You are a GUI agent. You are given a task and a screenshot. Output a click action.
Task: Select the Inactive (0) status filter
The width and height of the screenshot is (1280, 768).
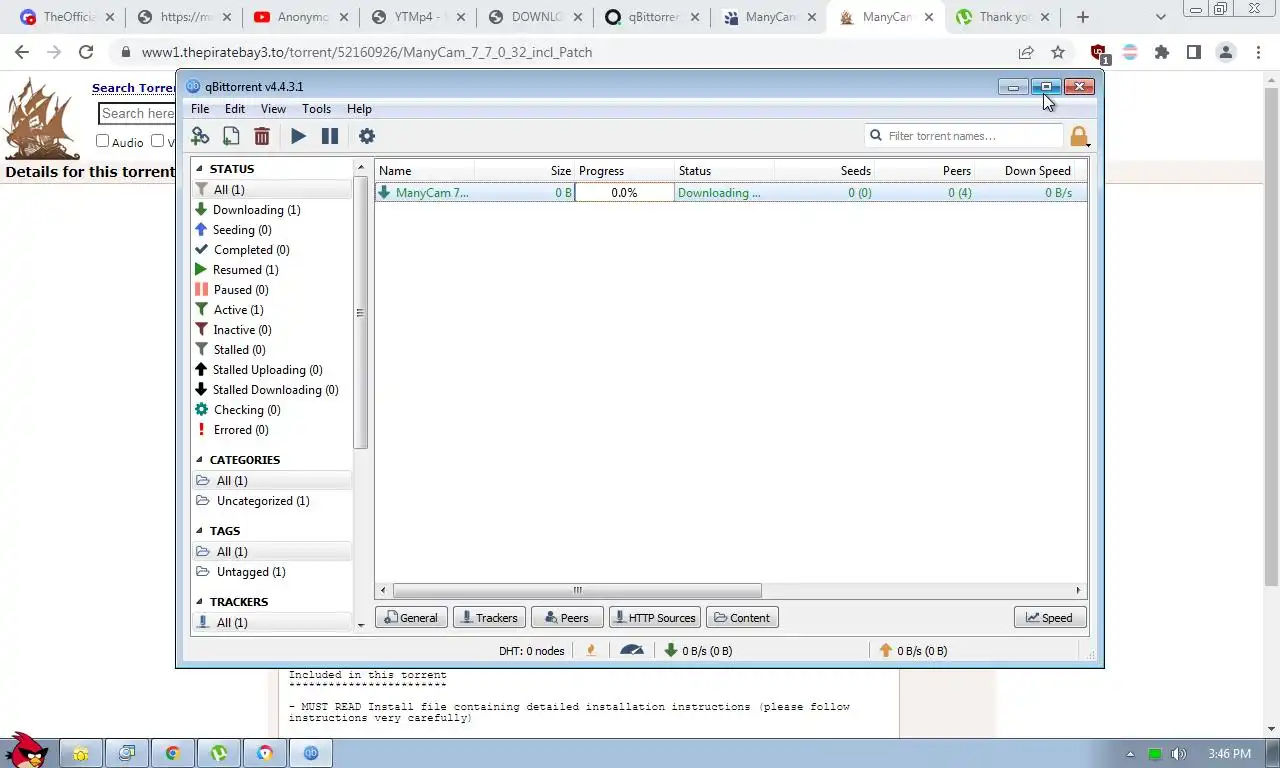click(x=242, y=330)
